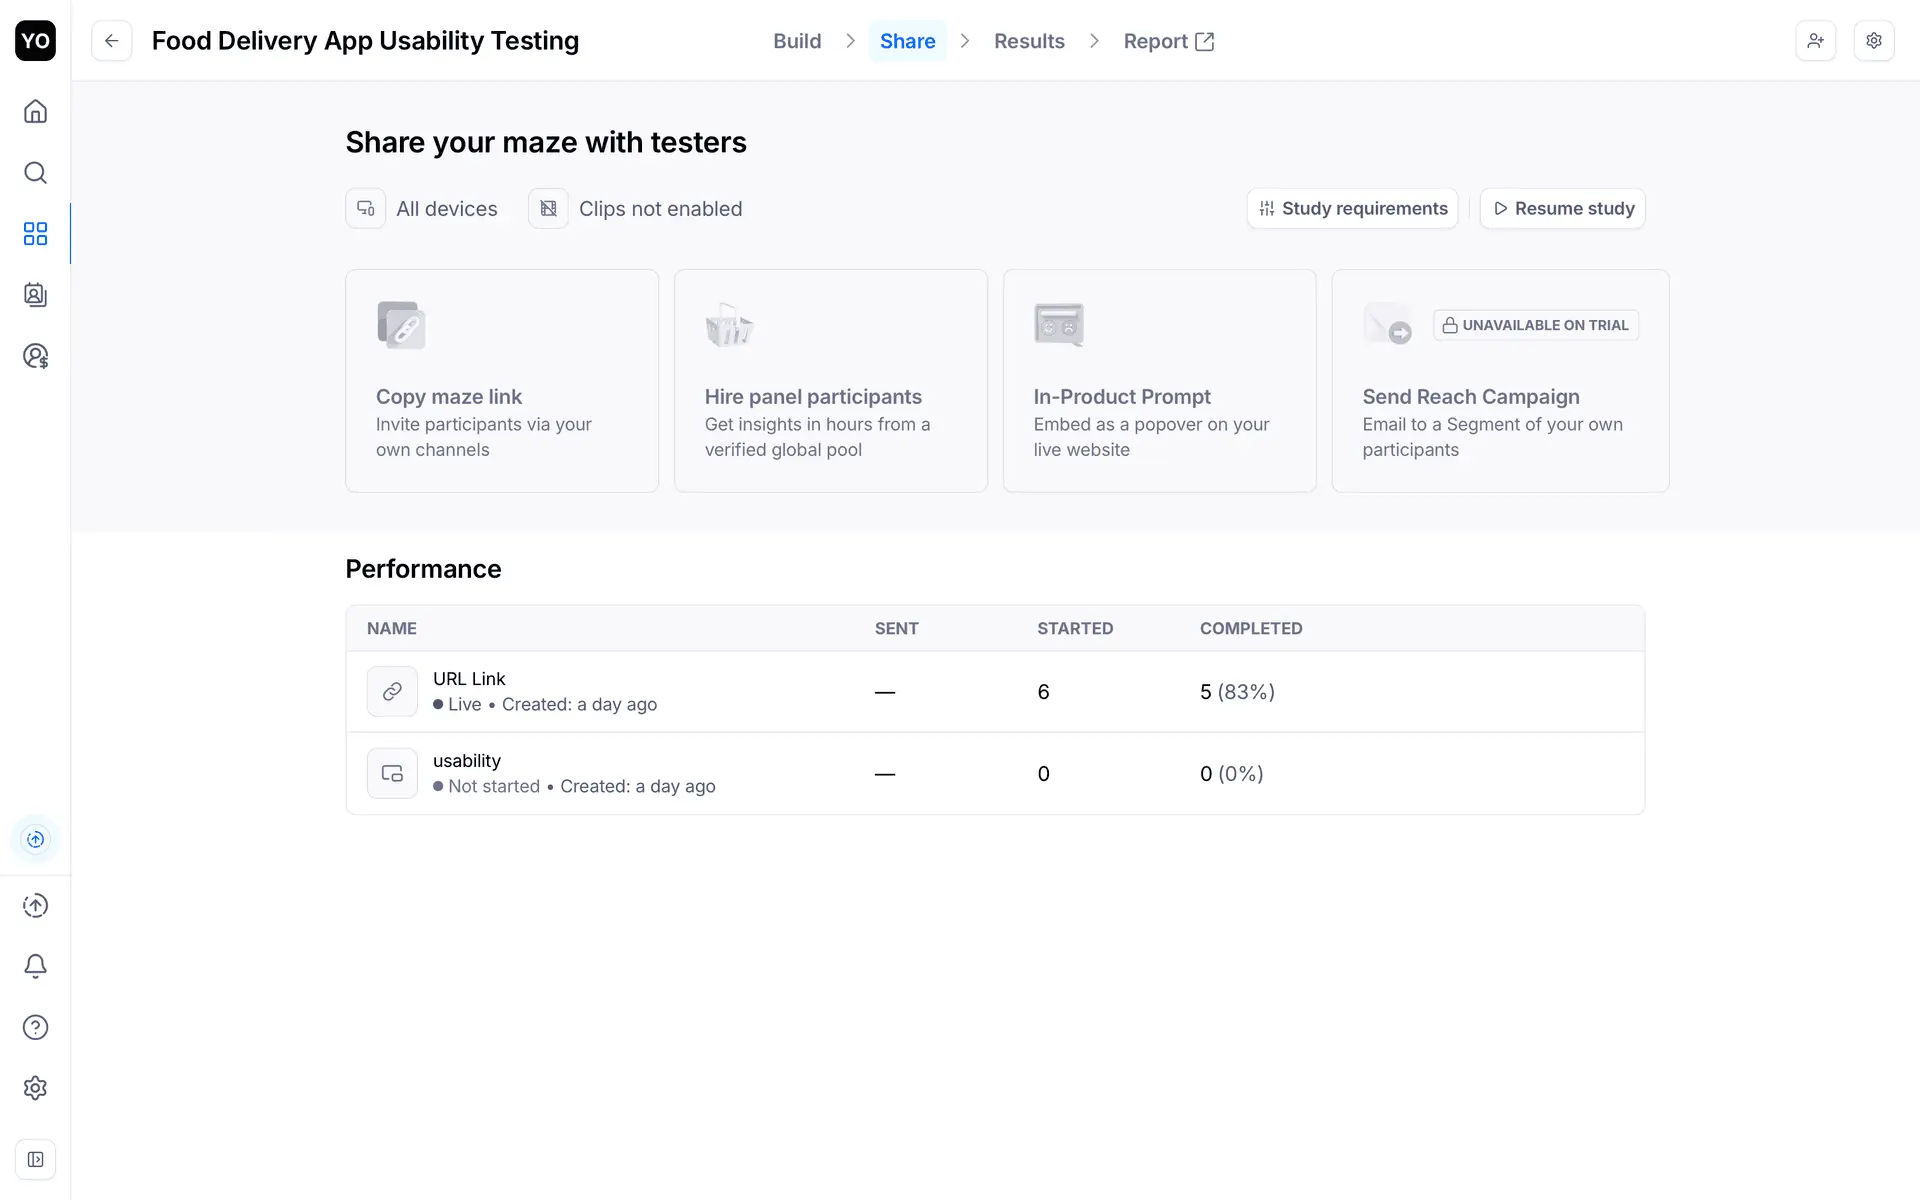Image resolution: width=1920 pixels, height=1200 pixels.
Task: Click the All devices icon button
Action: tap(365, 209)
